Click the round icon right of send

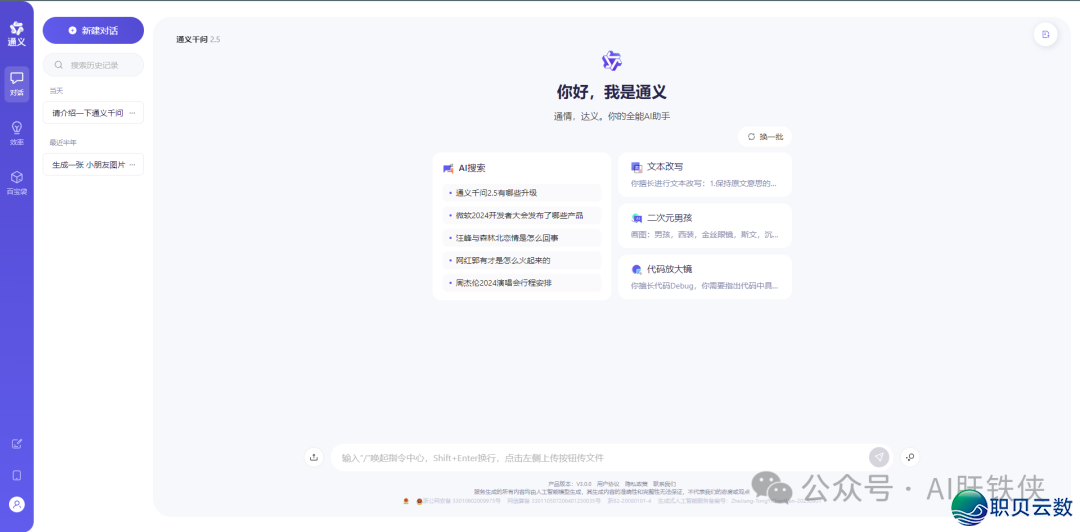point(911,457)
